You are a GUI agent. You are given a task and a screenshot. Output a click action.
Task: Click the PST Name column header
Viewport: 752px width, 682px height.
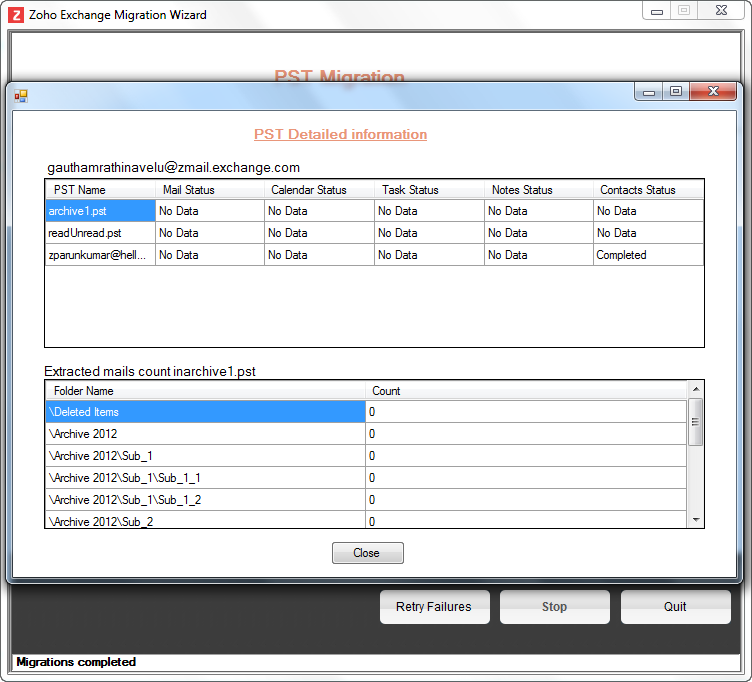(x=100, y=190)
